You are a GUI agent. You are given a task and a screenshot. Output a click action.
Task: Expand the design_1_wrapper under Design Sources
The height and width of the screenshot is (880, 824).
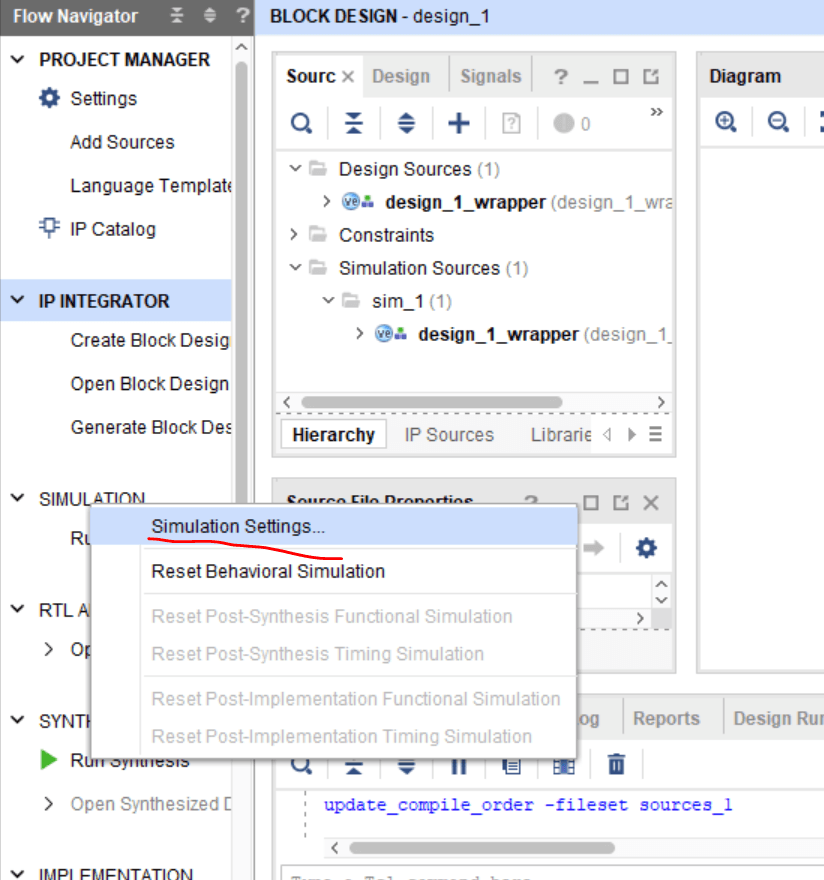coord(325,202)
